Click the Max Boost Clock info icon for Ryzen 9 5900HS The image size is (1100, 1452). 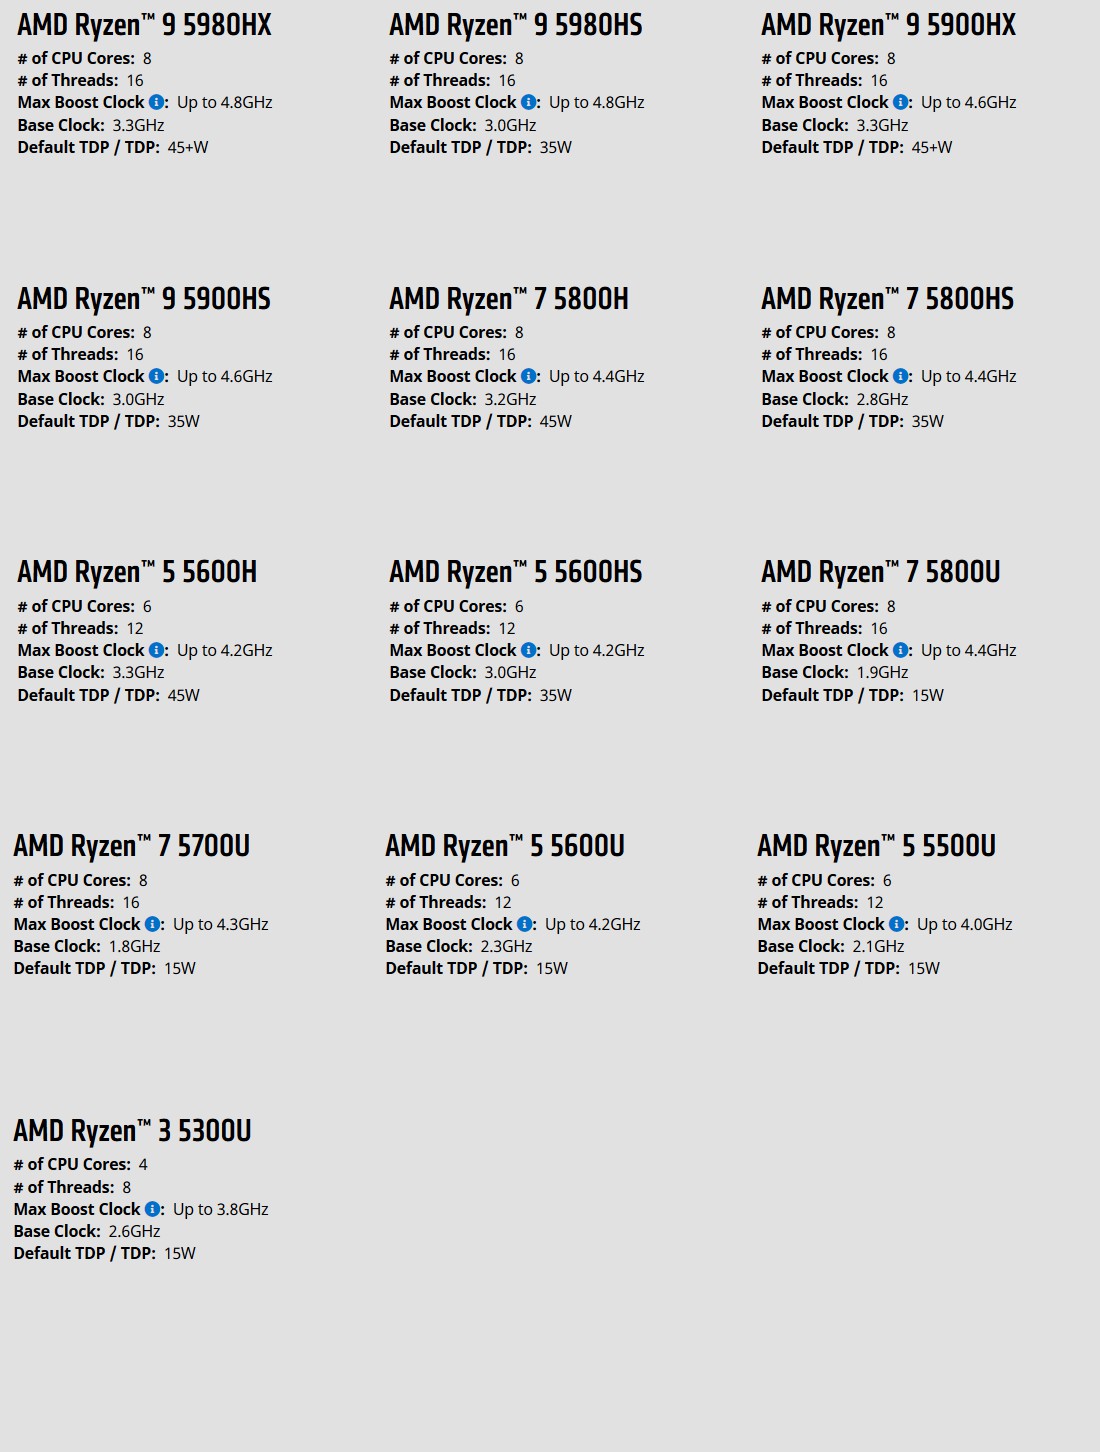point(157,376)
